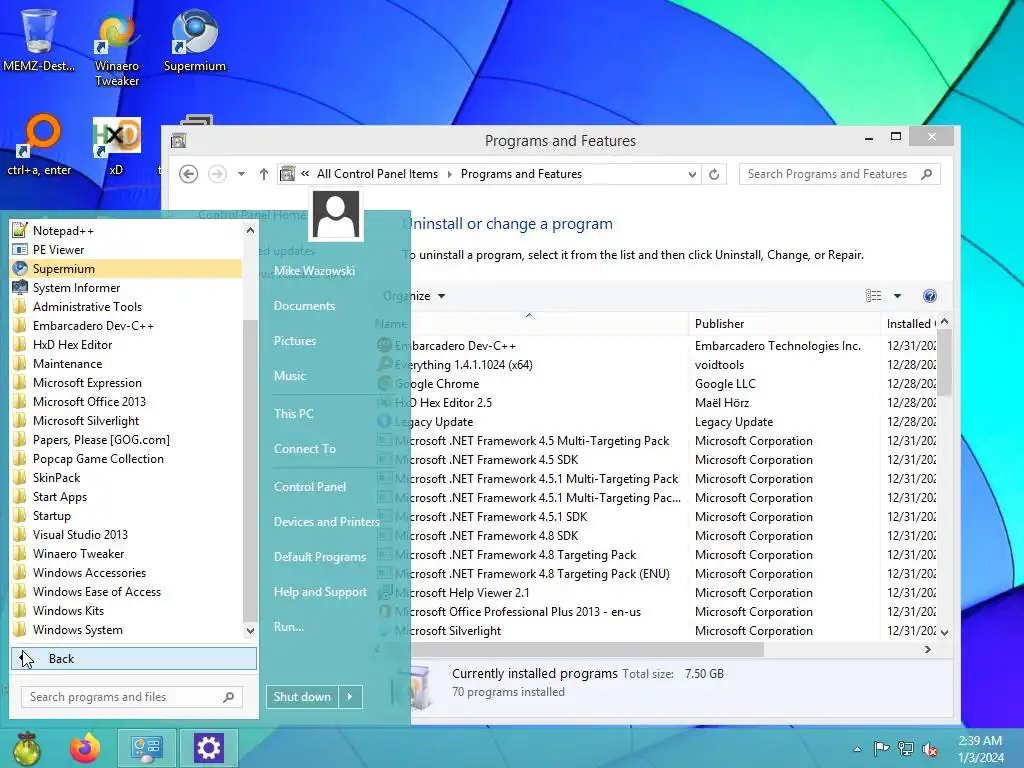Open the Organize dropdown menu

[415, 296]
